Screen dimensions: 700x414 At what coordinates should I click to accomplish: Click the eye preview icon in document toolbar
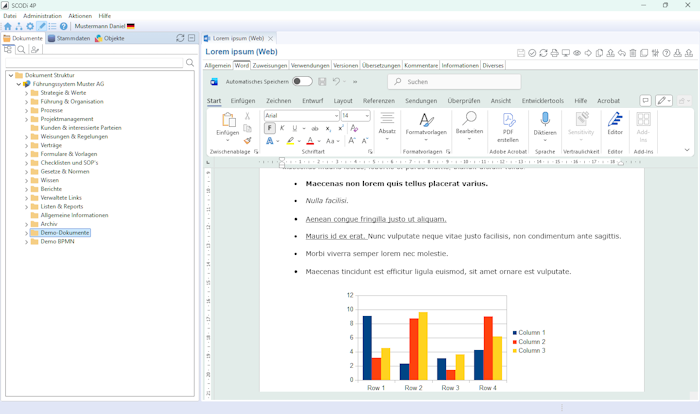pyautogui.click(x=577, y=53)
